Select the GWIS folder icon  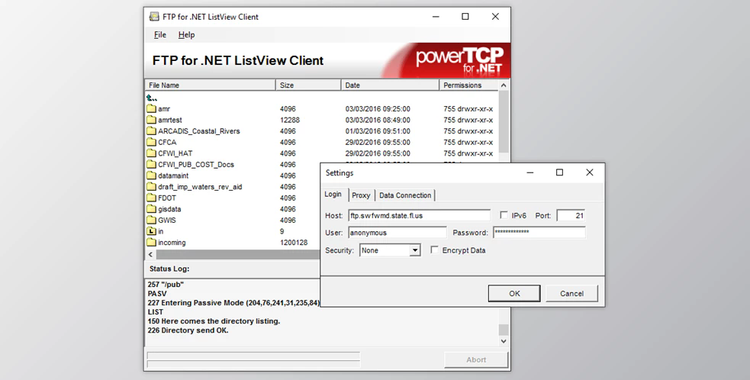tap(151, 220)
